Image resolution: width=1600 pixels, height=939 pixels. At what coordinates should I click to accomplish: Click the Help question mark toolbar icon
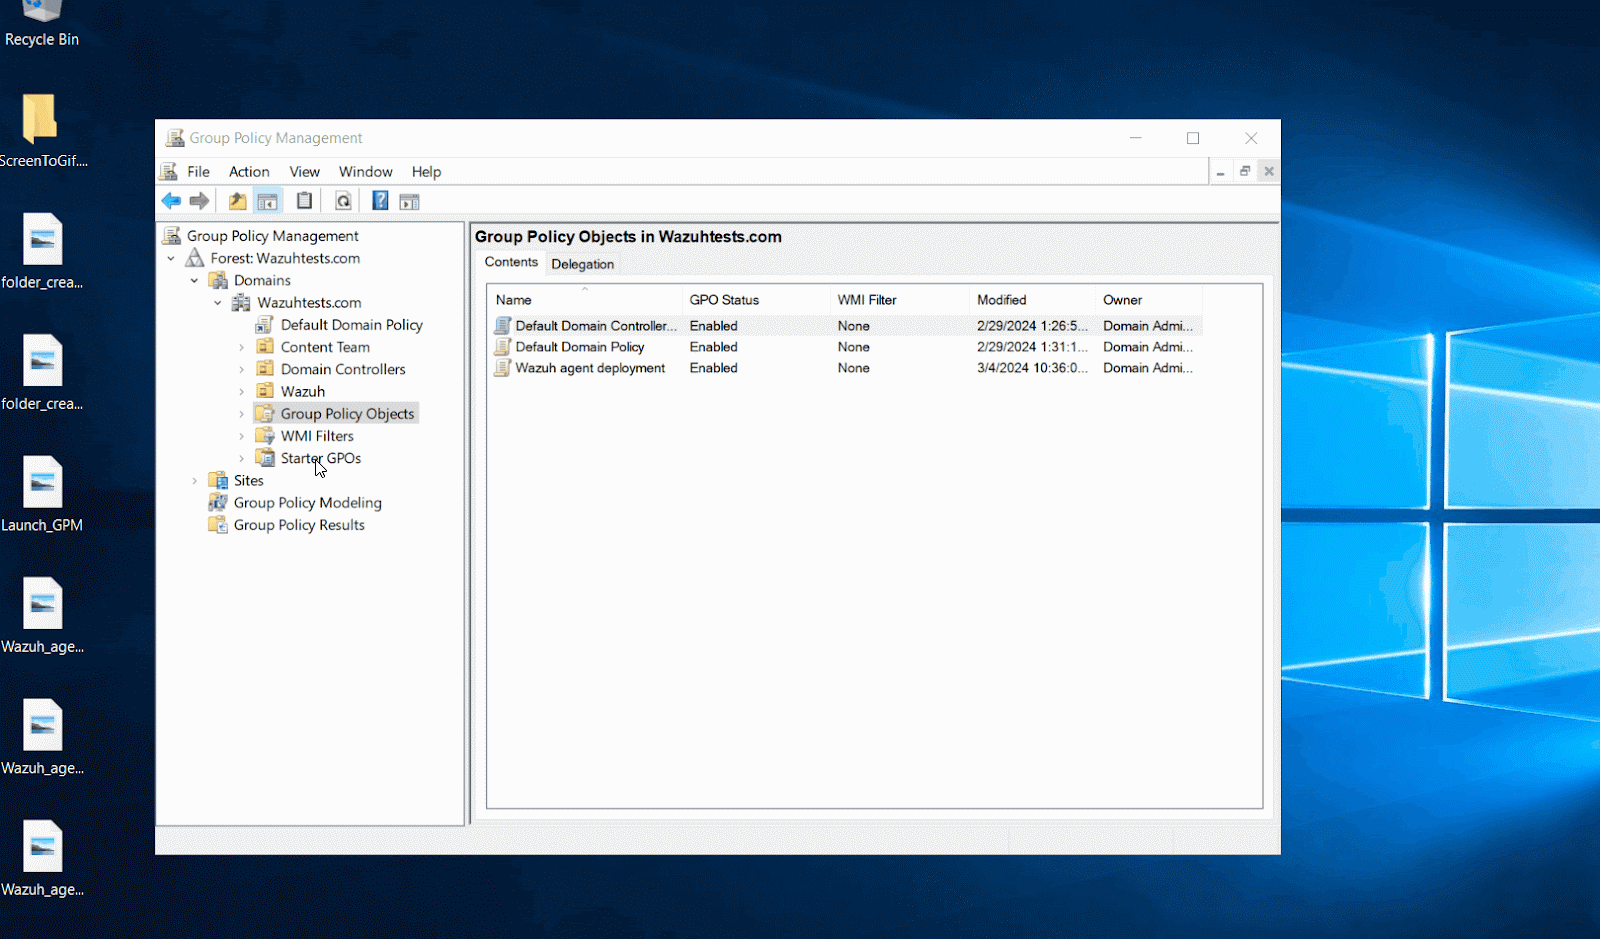pos(380,200)
